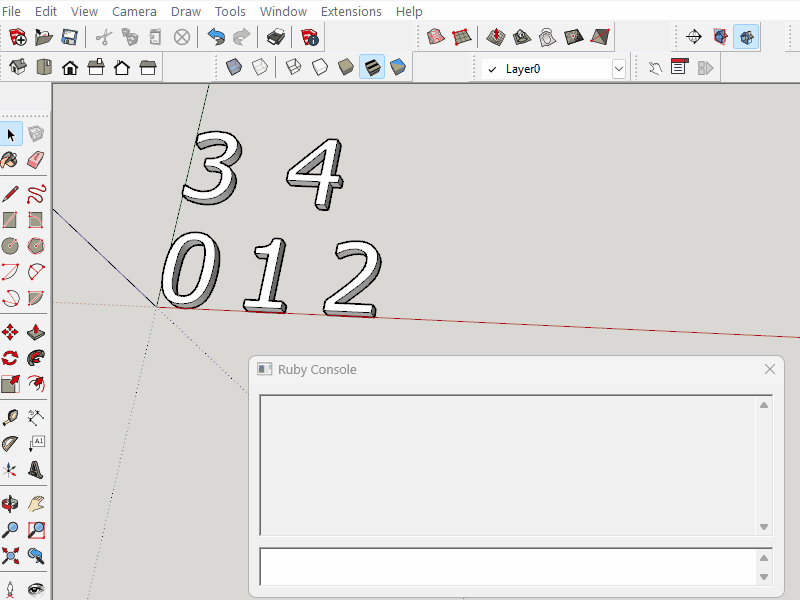Open the Window menu

[283, 11]
